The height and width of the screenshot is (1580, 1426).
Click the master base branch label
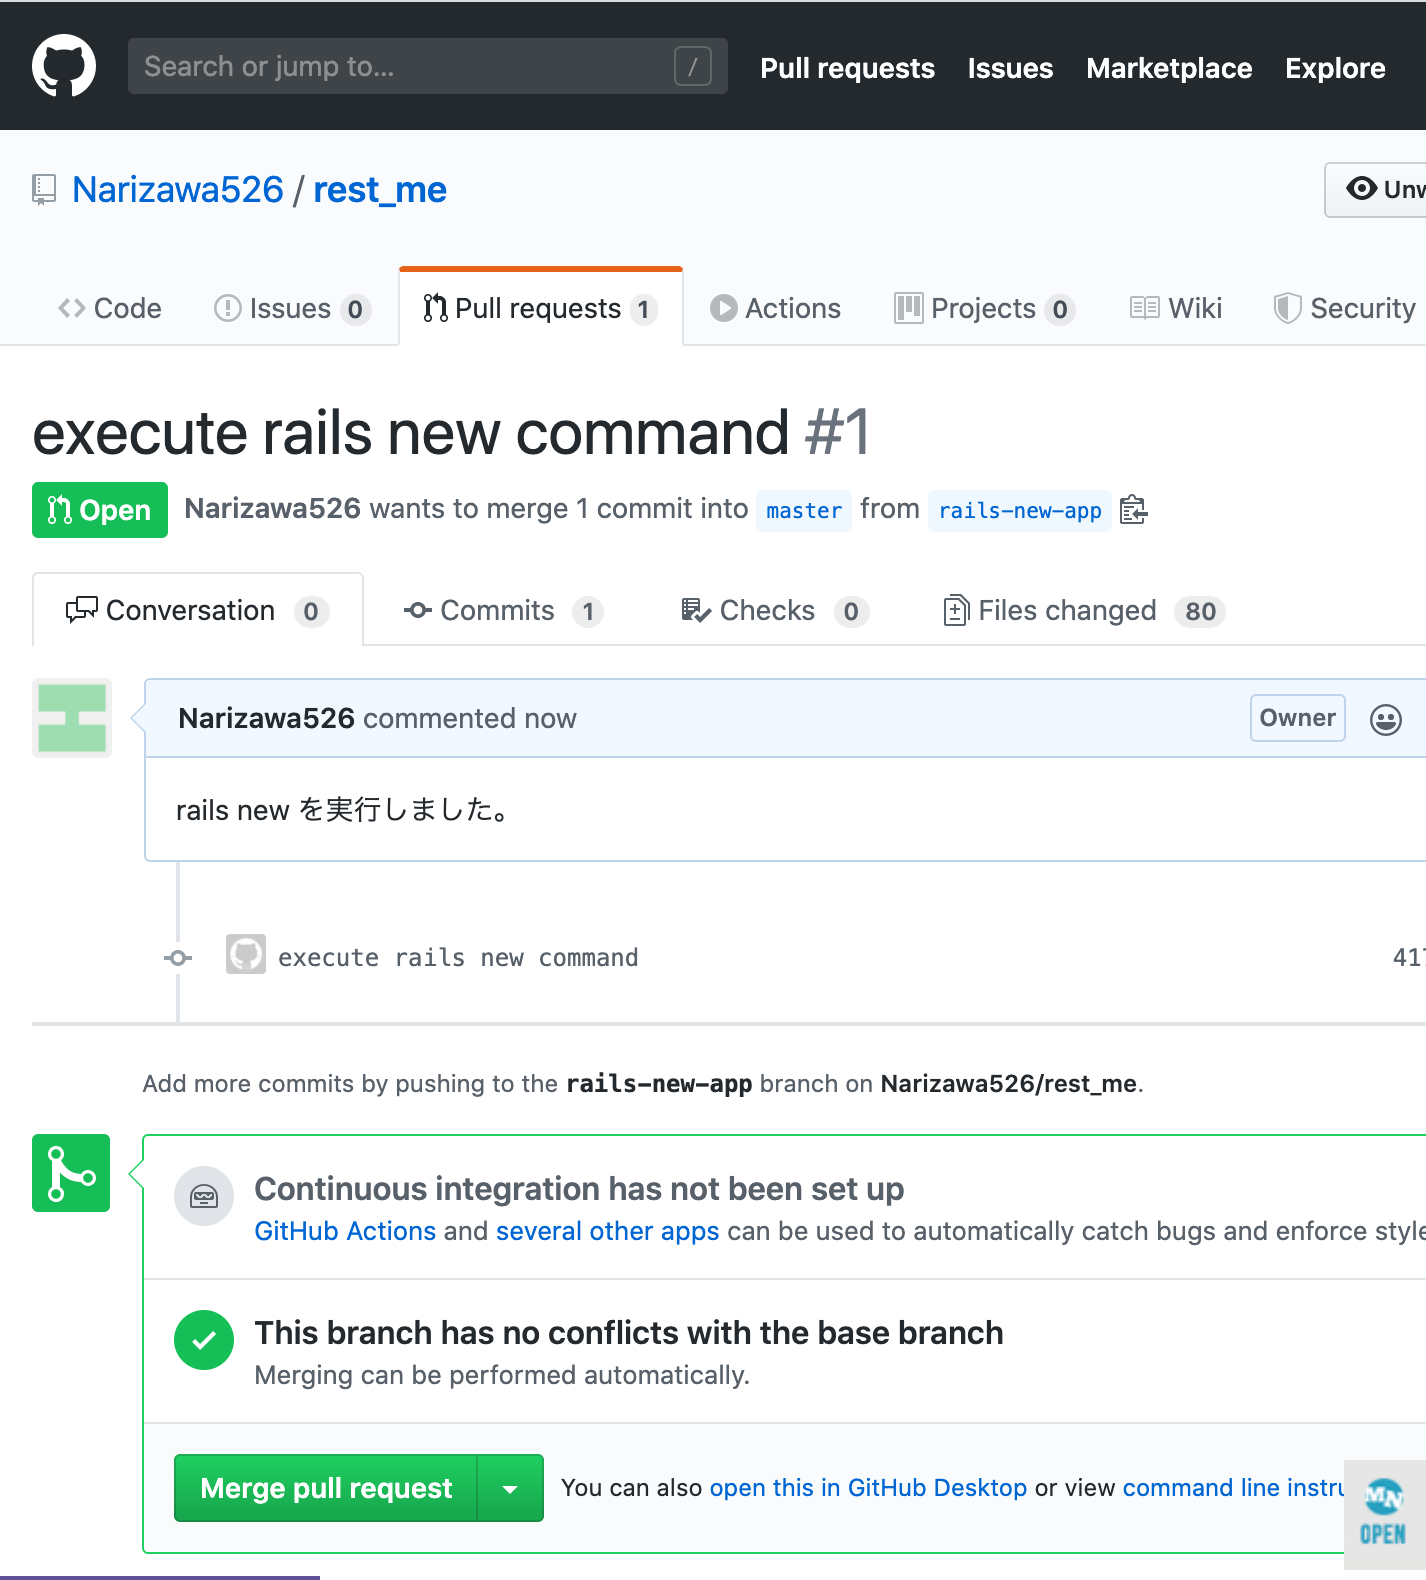(804, 510)
